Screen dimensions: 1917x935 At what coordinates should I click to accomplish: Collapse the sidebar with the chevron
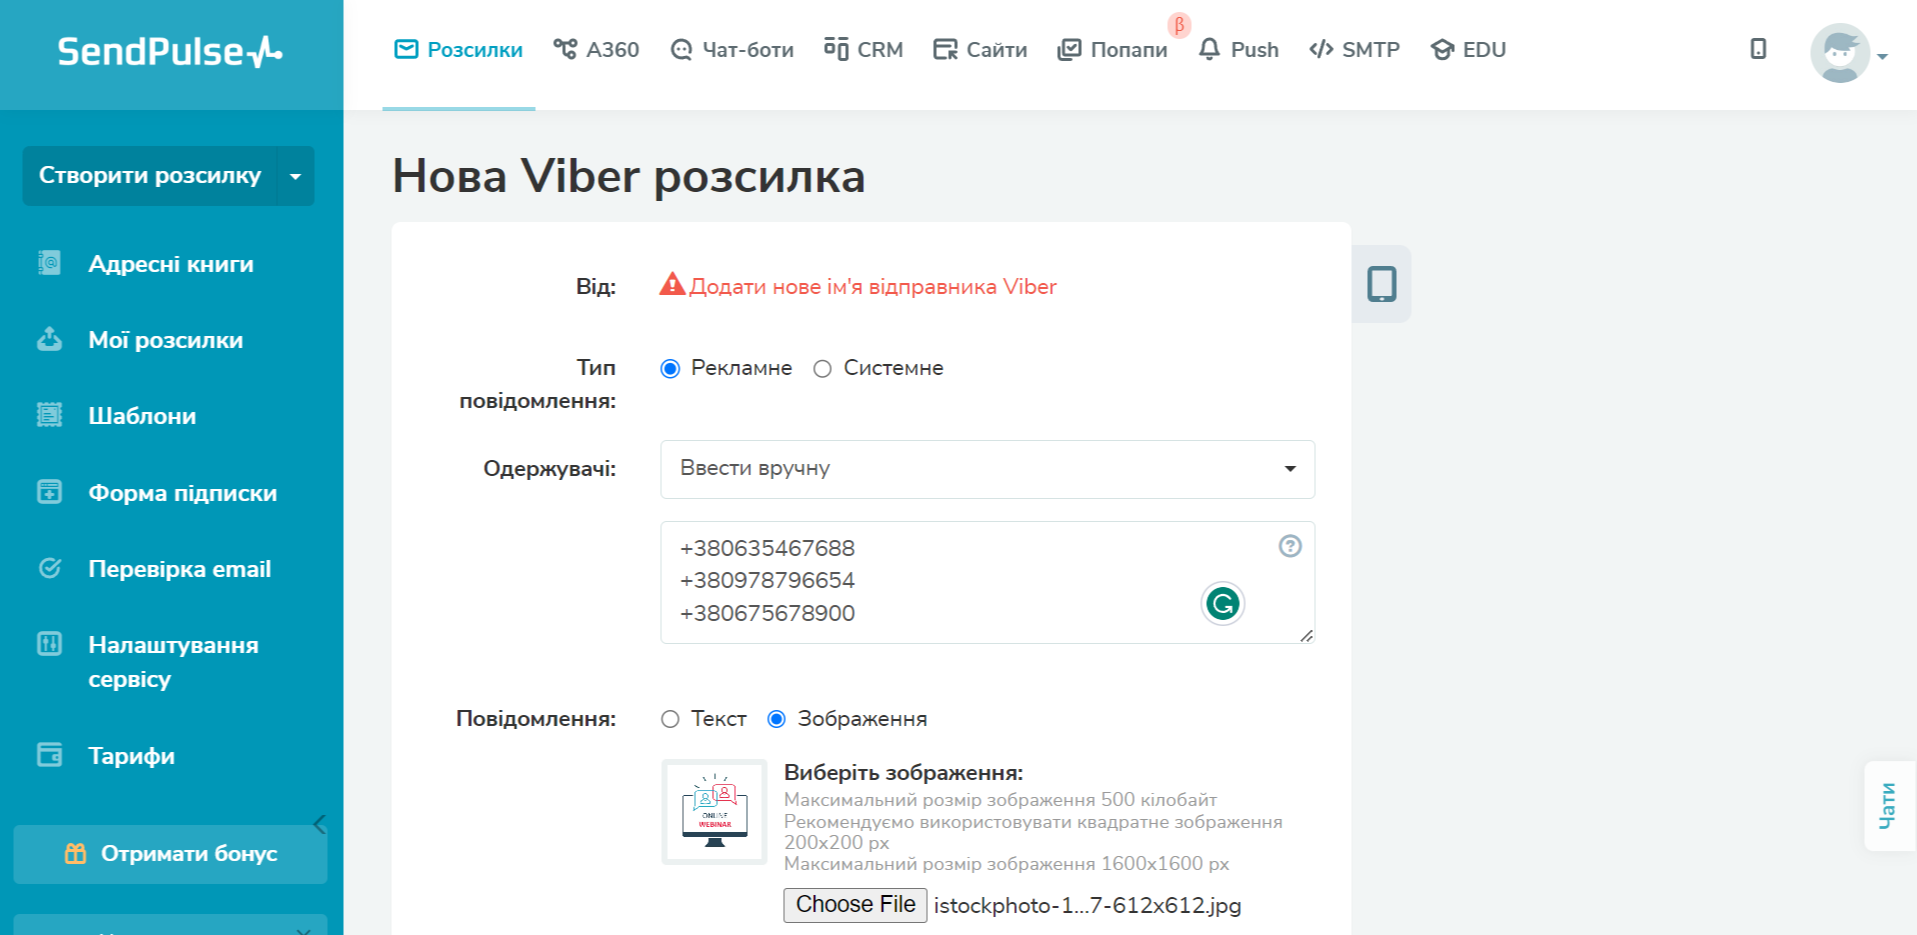[320, 824]
